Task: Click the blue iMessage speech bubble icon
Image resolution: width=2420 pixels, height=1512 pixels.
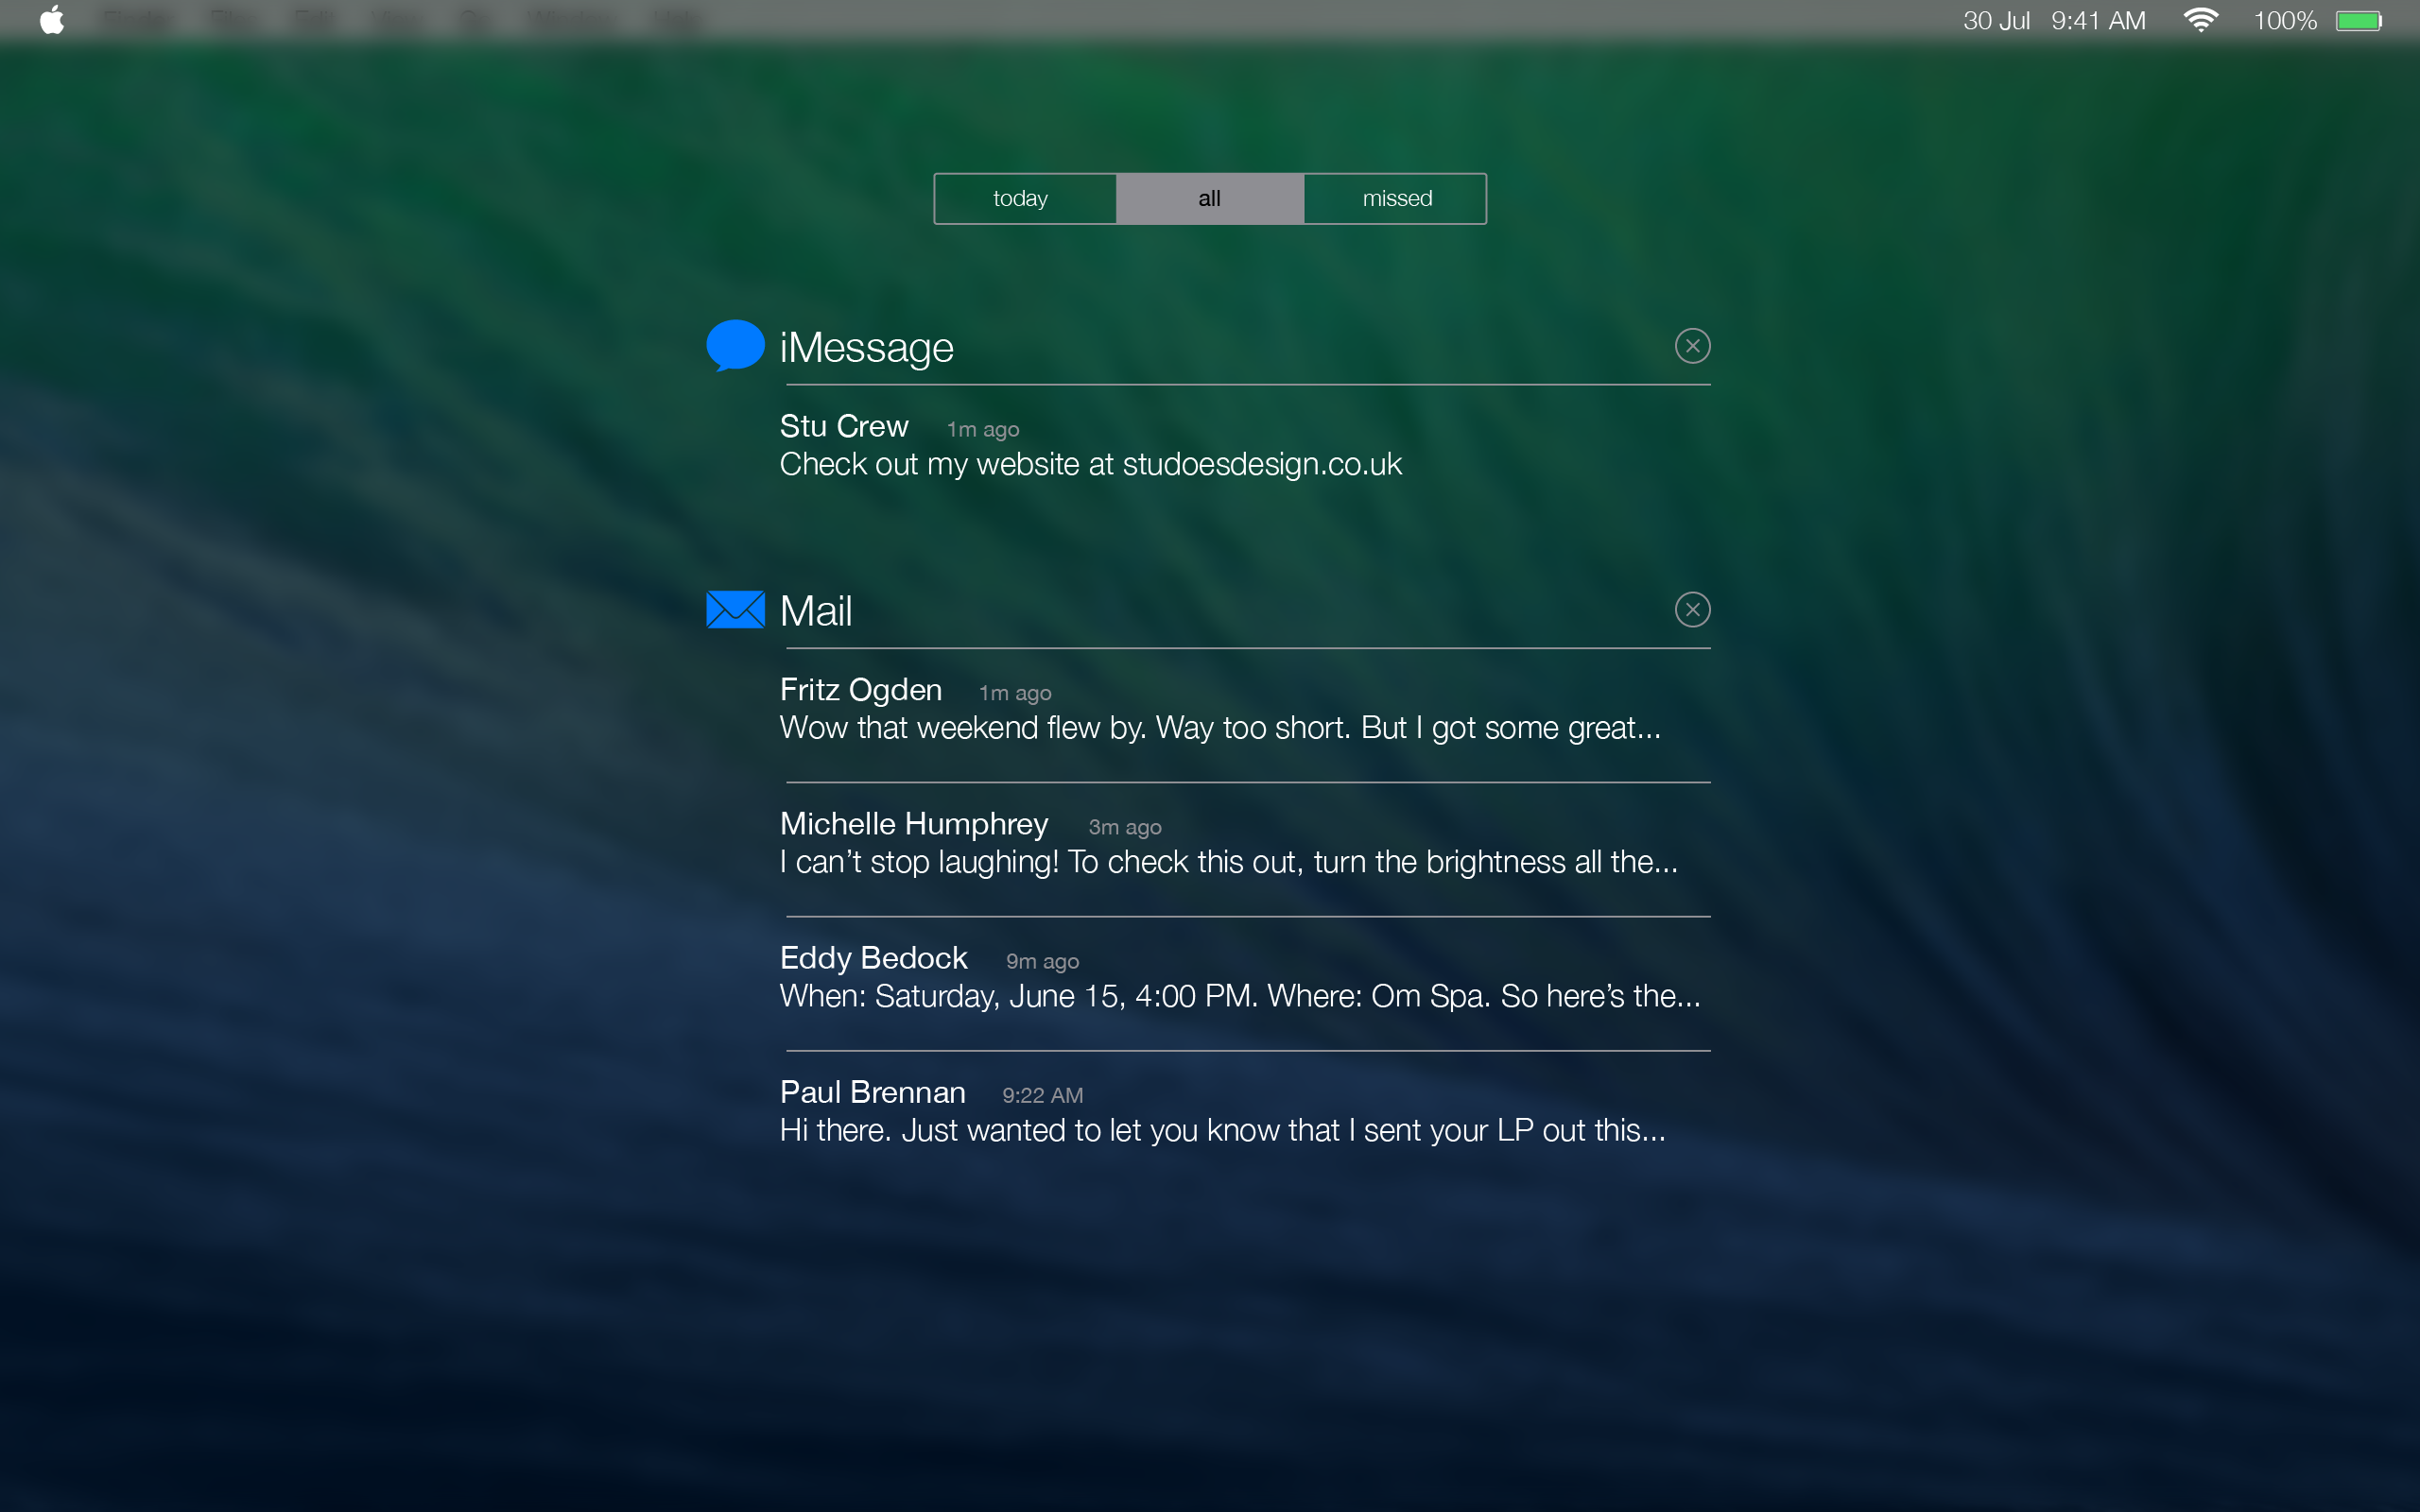Action: coord(735,345)
